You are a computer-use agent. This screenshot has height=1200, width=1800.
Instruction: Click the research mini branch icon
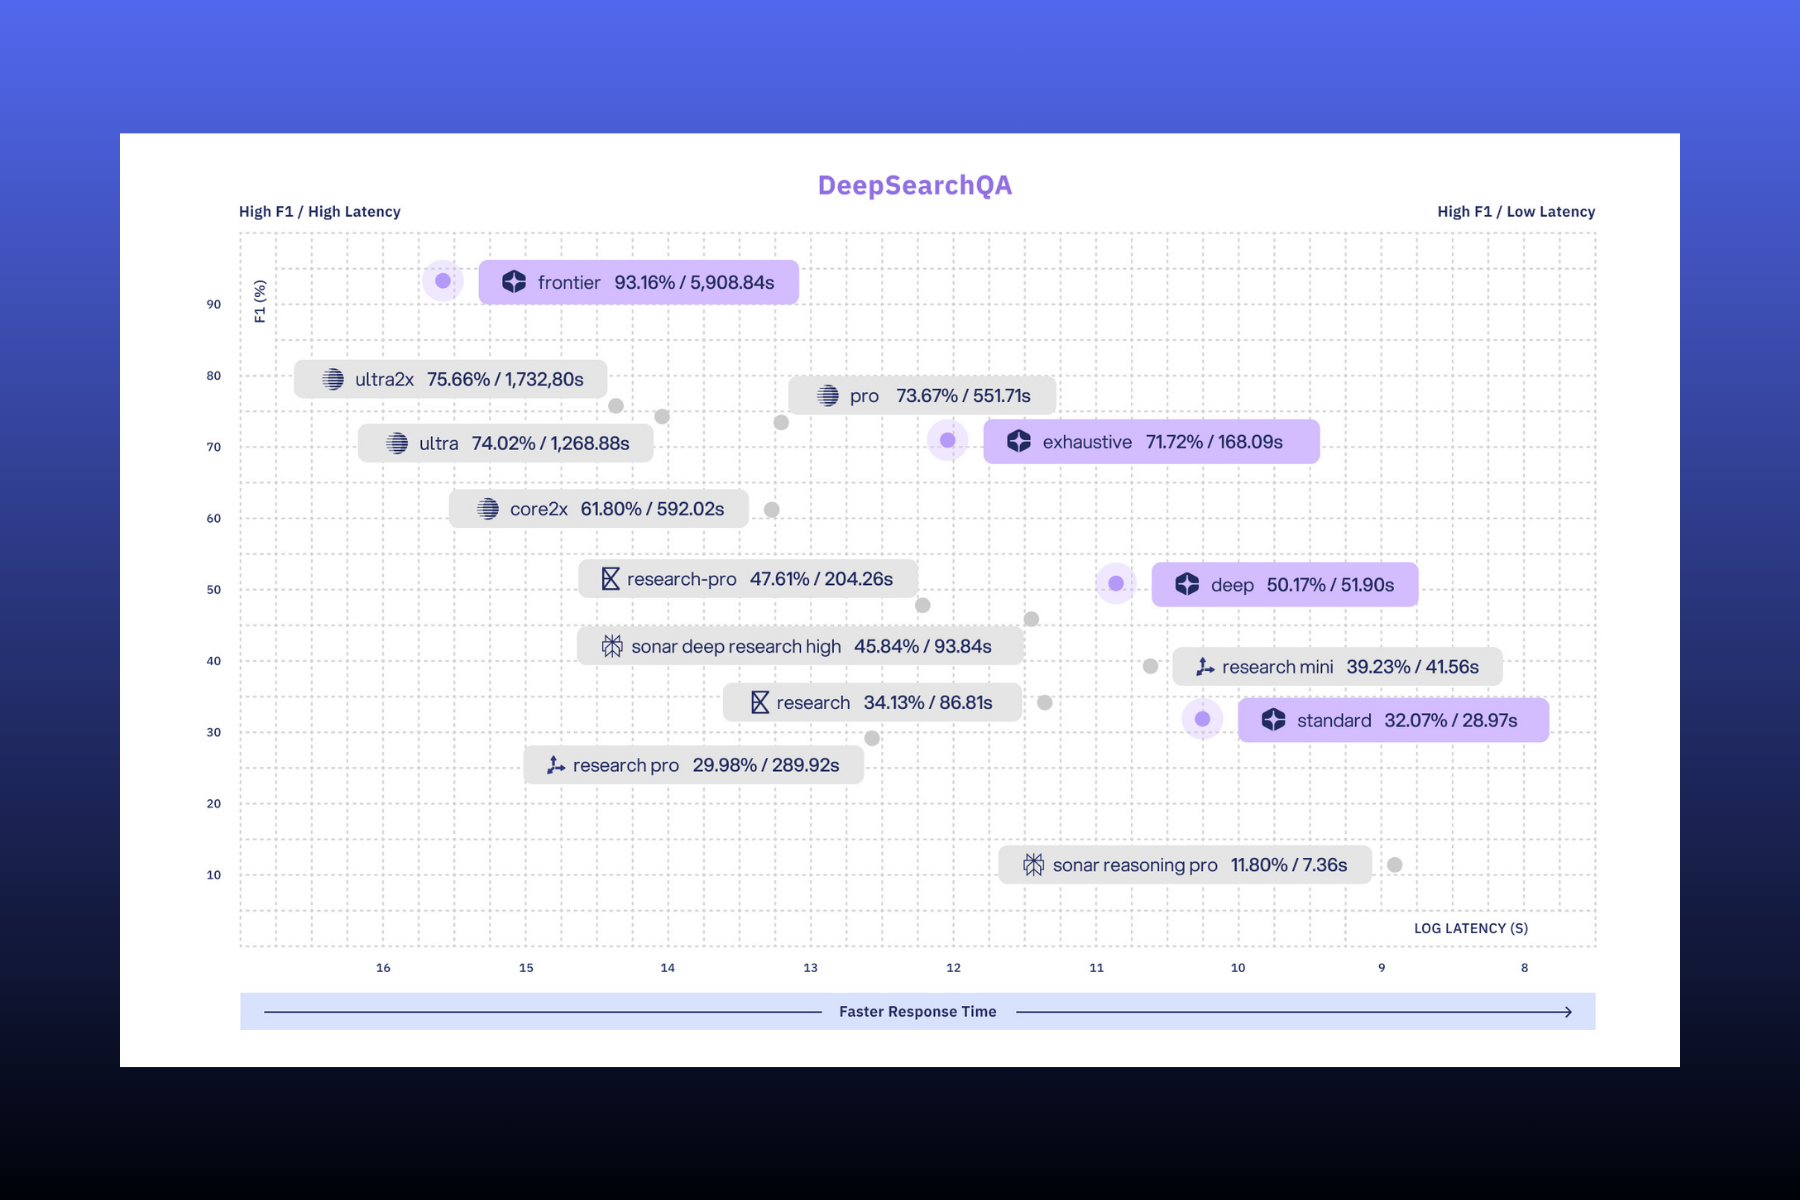[1205, 667]
